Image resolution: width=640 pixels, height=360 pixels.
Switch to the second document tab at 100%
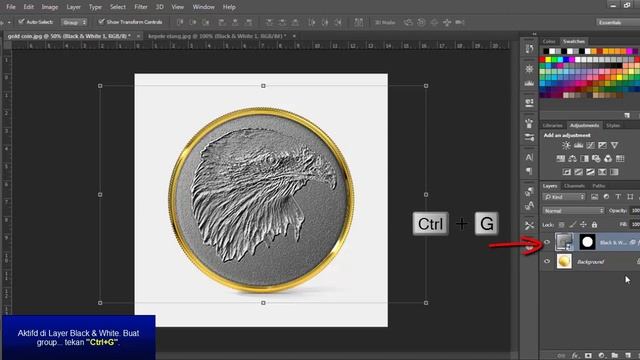[217, 36]
